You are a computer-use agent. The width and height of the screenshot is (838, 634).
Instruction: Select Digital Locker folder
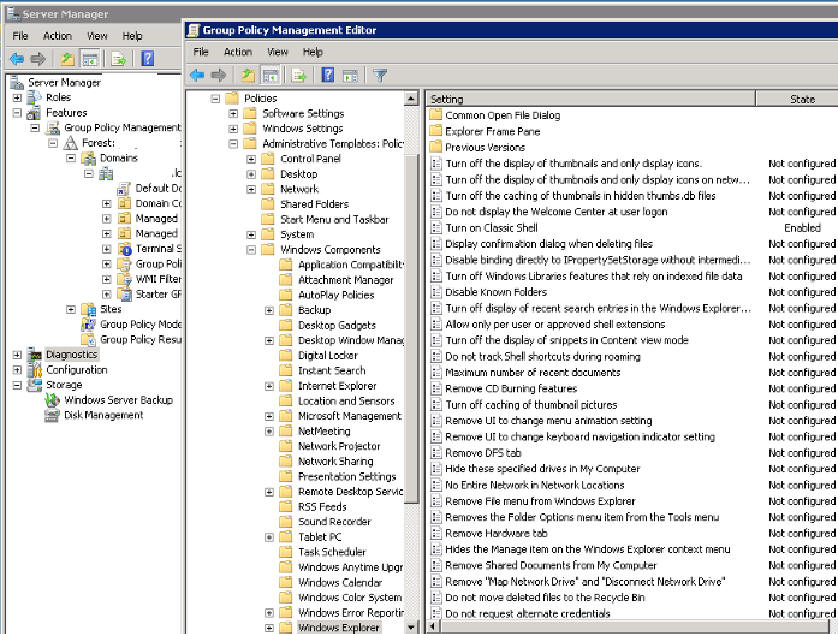(328, 355)
